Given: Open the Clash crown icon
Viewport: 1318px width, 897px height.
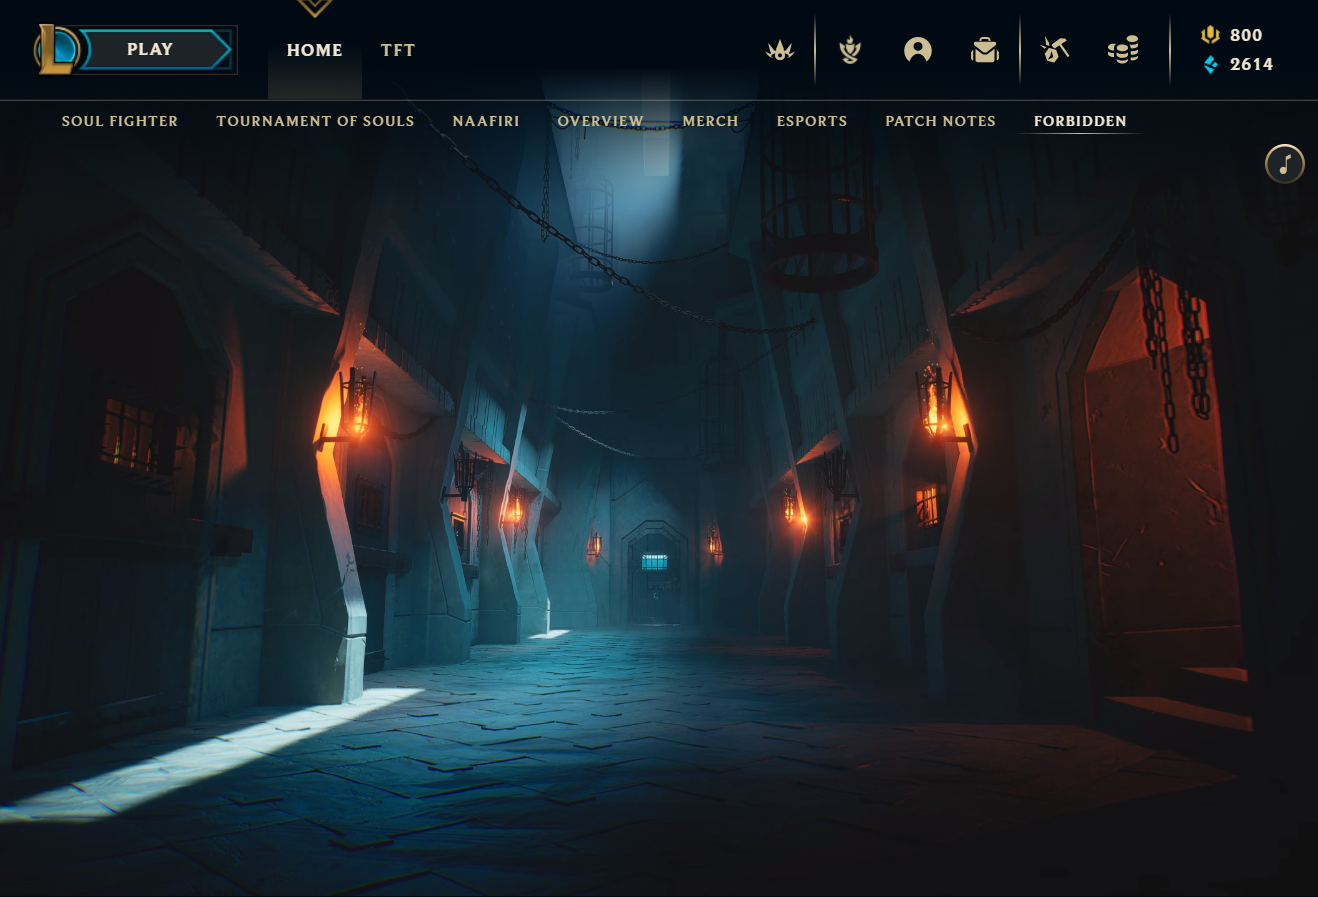Looking at the screenshot, I should point(780,50).
